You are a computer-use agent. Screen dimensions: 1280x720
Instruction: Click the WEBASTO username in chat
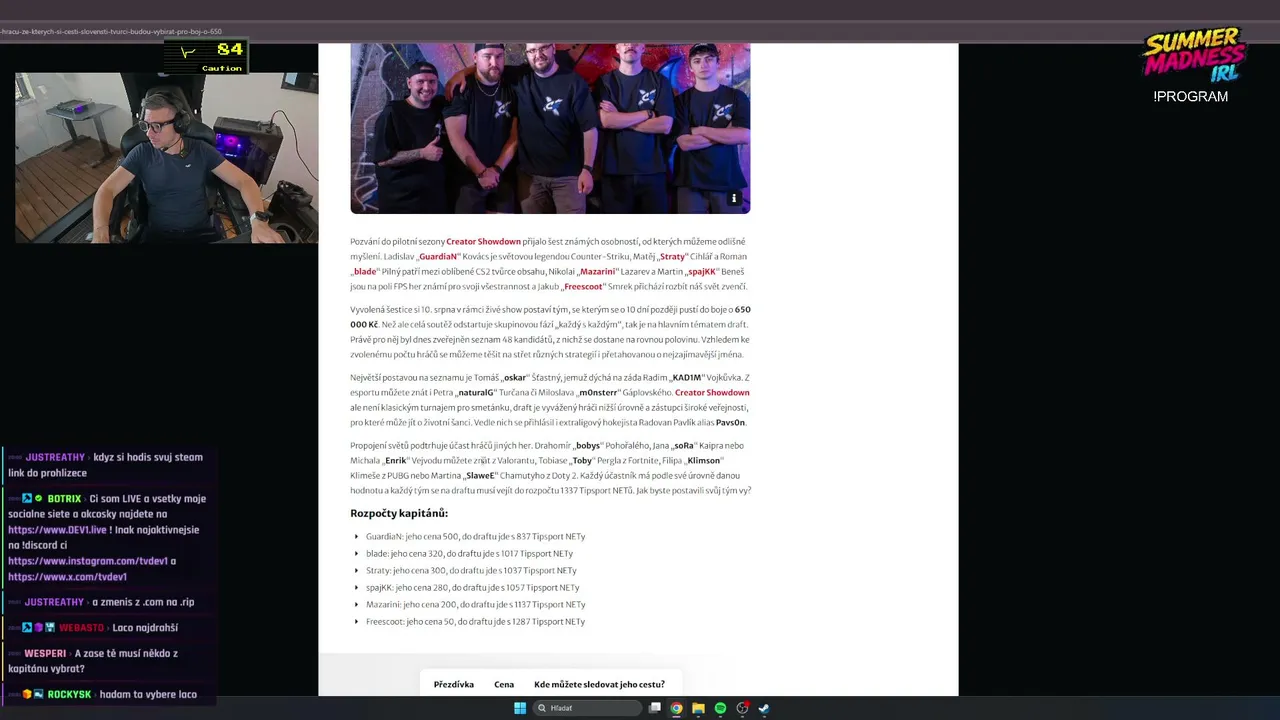81,628
